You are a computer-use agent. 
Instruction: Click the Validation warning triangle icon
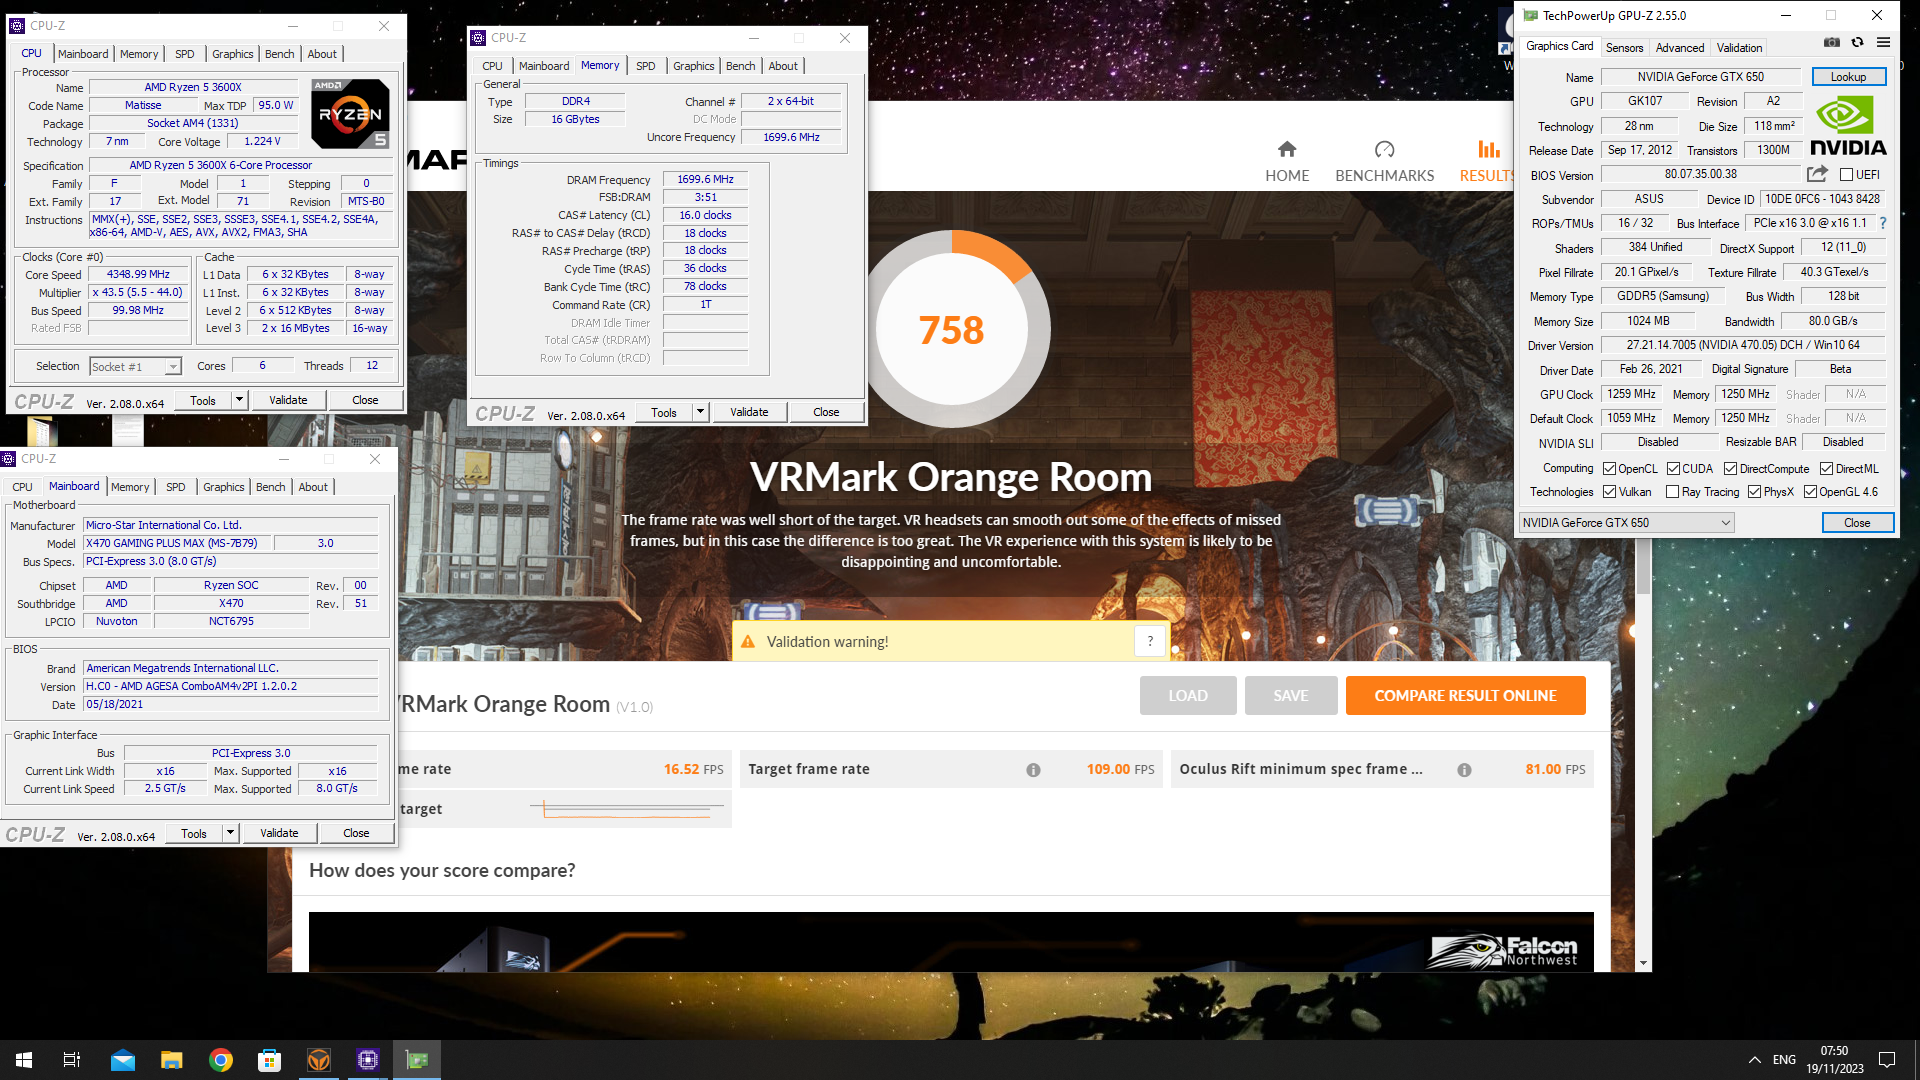pos(747,642)
